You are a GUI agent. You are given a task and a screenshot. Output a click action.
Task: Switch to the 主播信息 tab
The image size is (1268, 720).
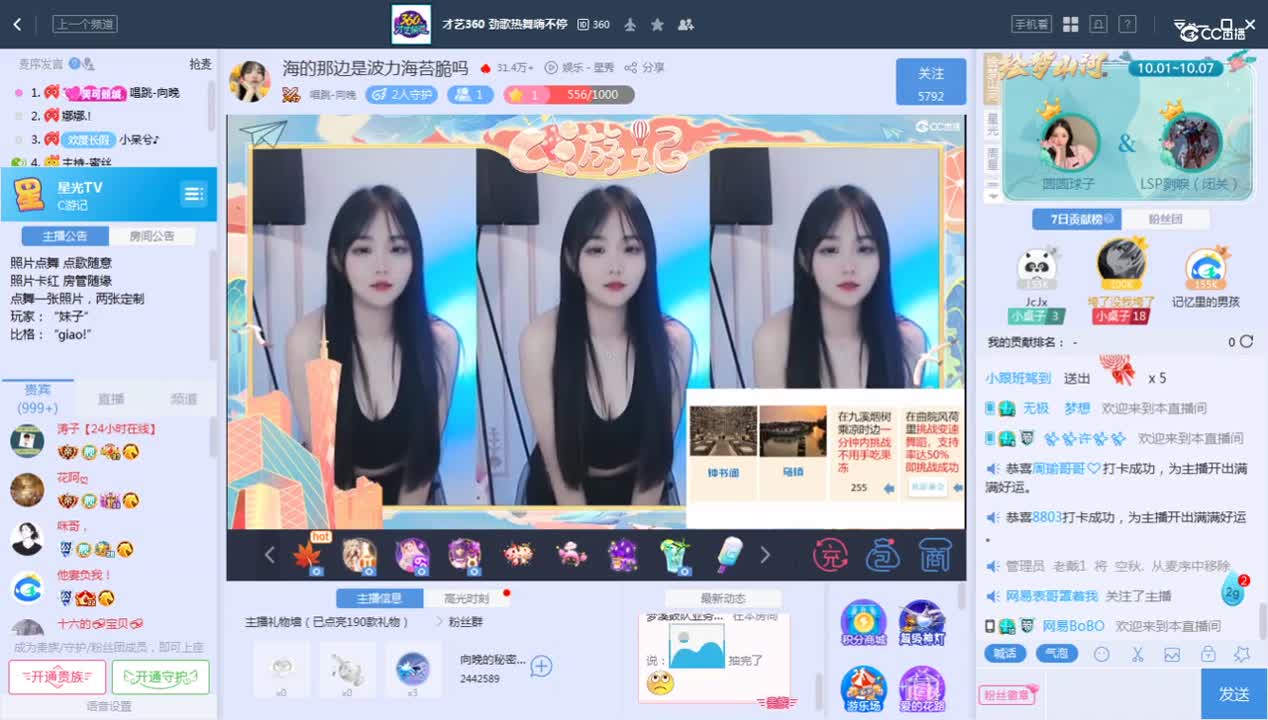point(378,598)
